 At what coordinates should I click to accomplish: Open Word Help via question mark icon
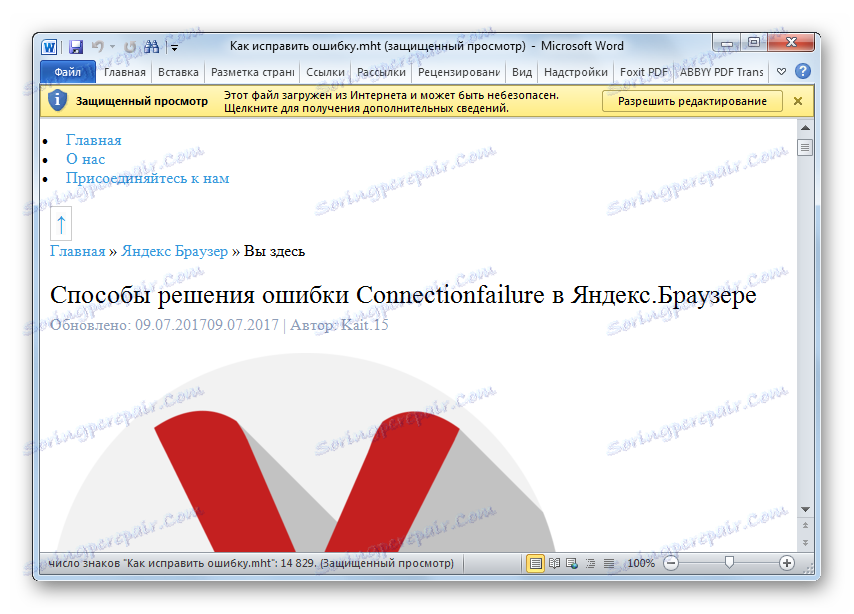(803, 71)
